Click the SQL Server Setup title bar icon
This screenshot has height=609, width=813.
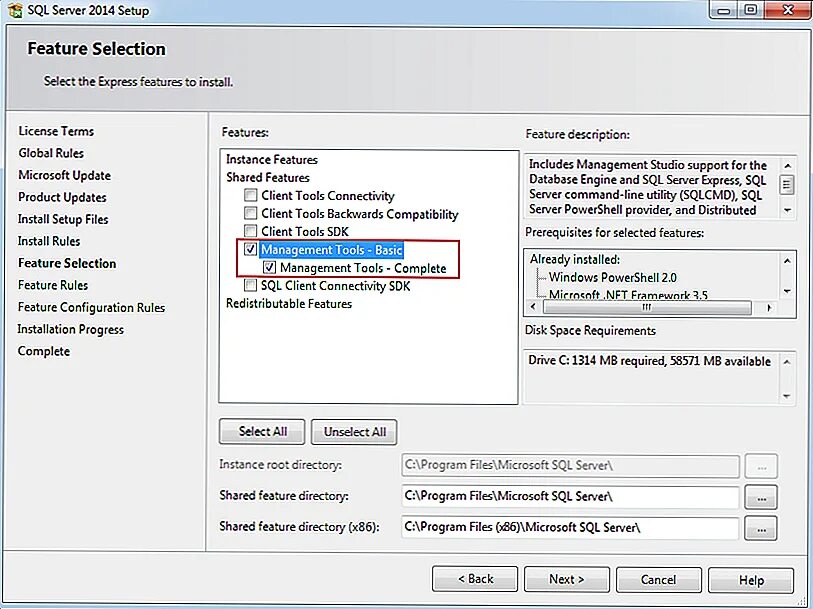[14, 10]
